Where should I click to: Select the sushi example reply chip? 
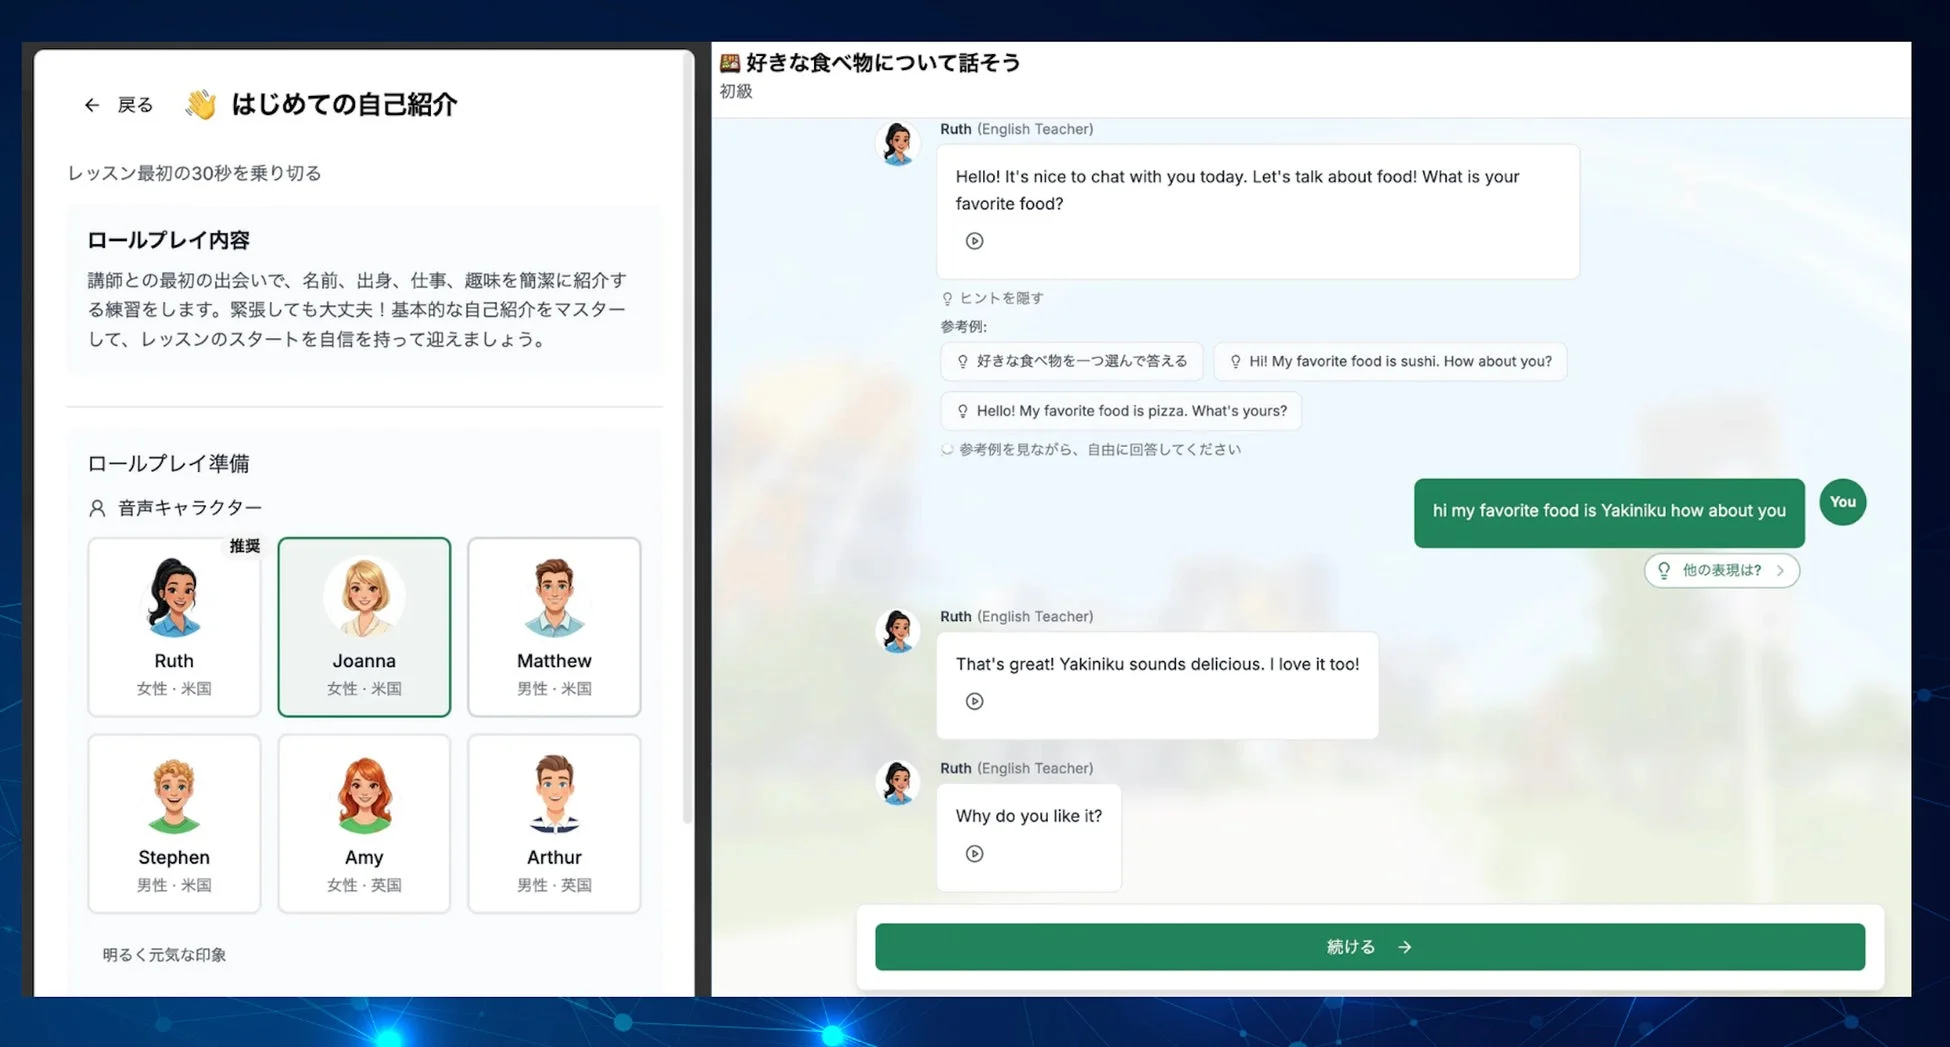[x=1390, y=361]
